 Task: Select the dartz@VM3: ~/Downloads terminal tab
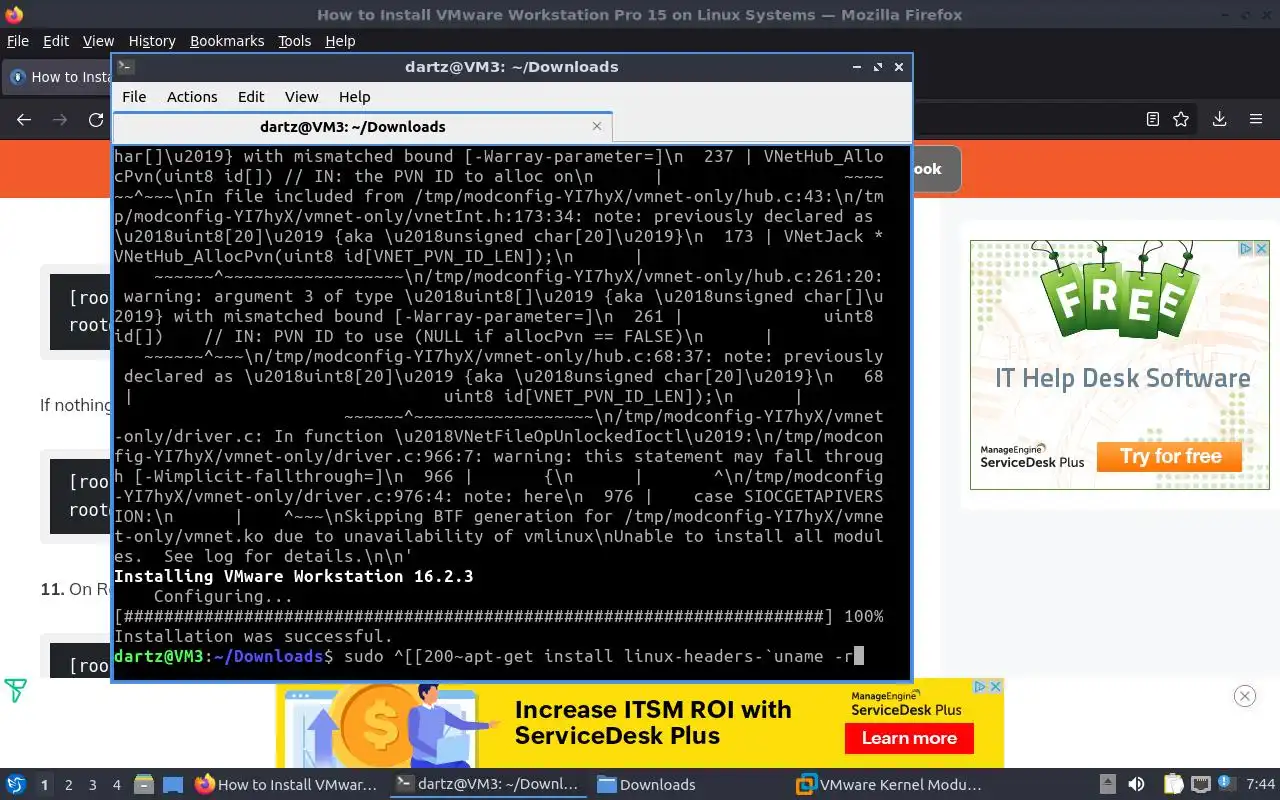[362, 126]
